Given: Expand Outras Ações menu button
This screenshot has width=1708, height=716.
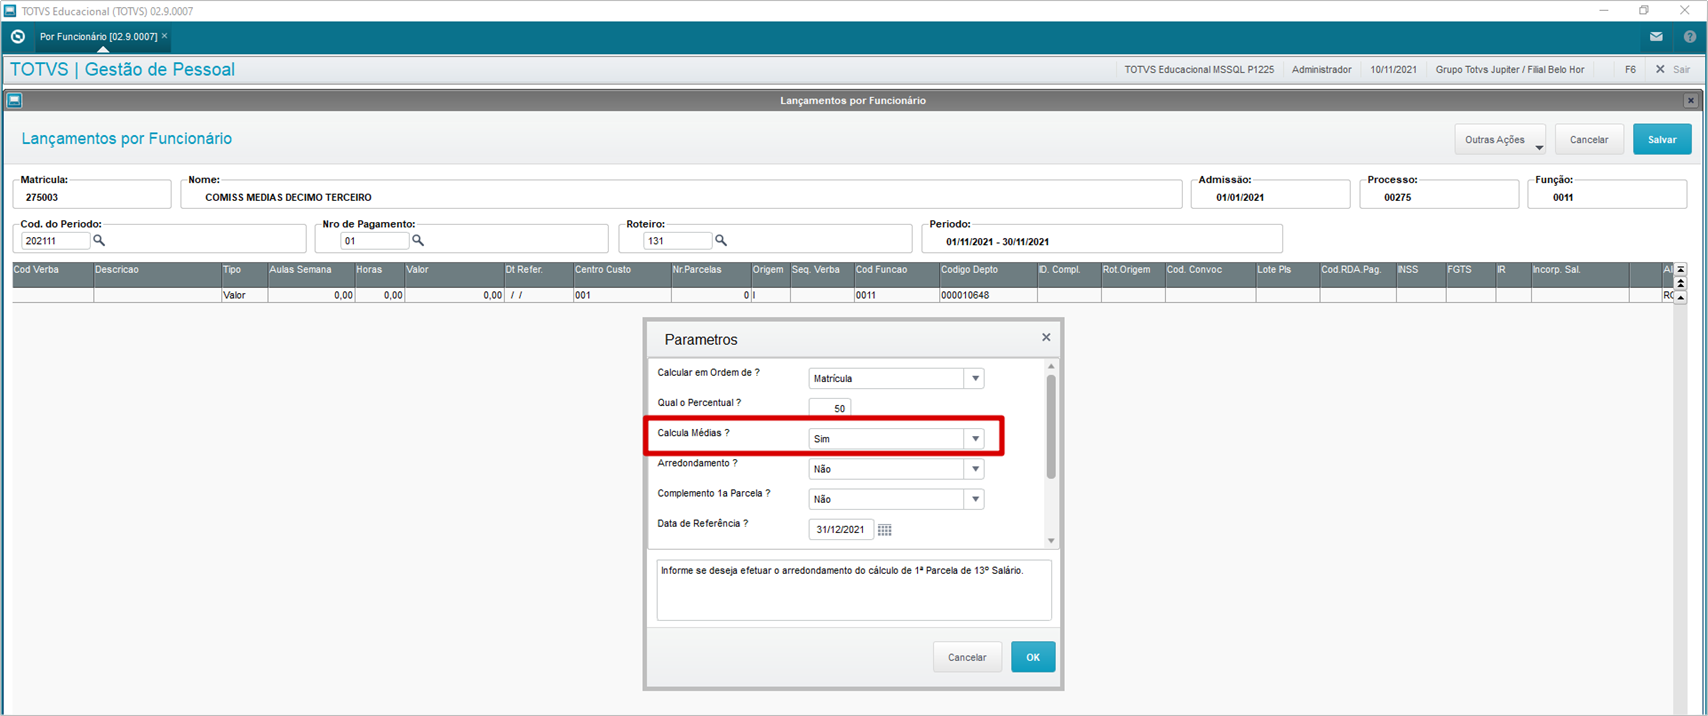Looking at the screenshot, I should [1500, 140].
